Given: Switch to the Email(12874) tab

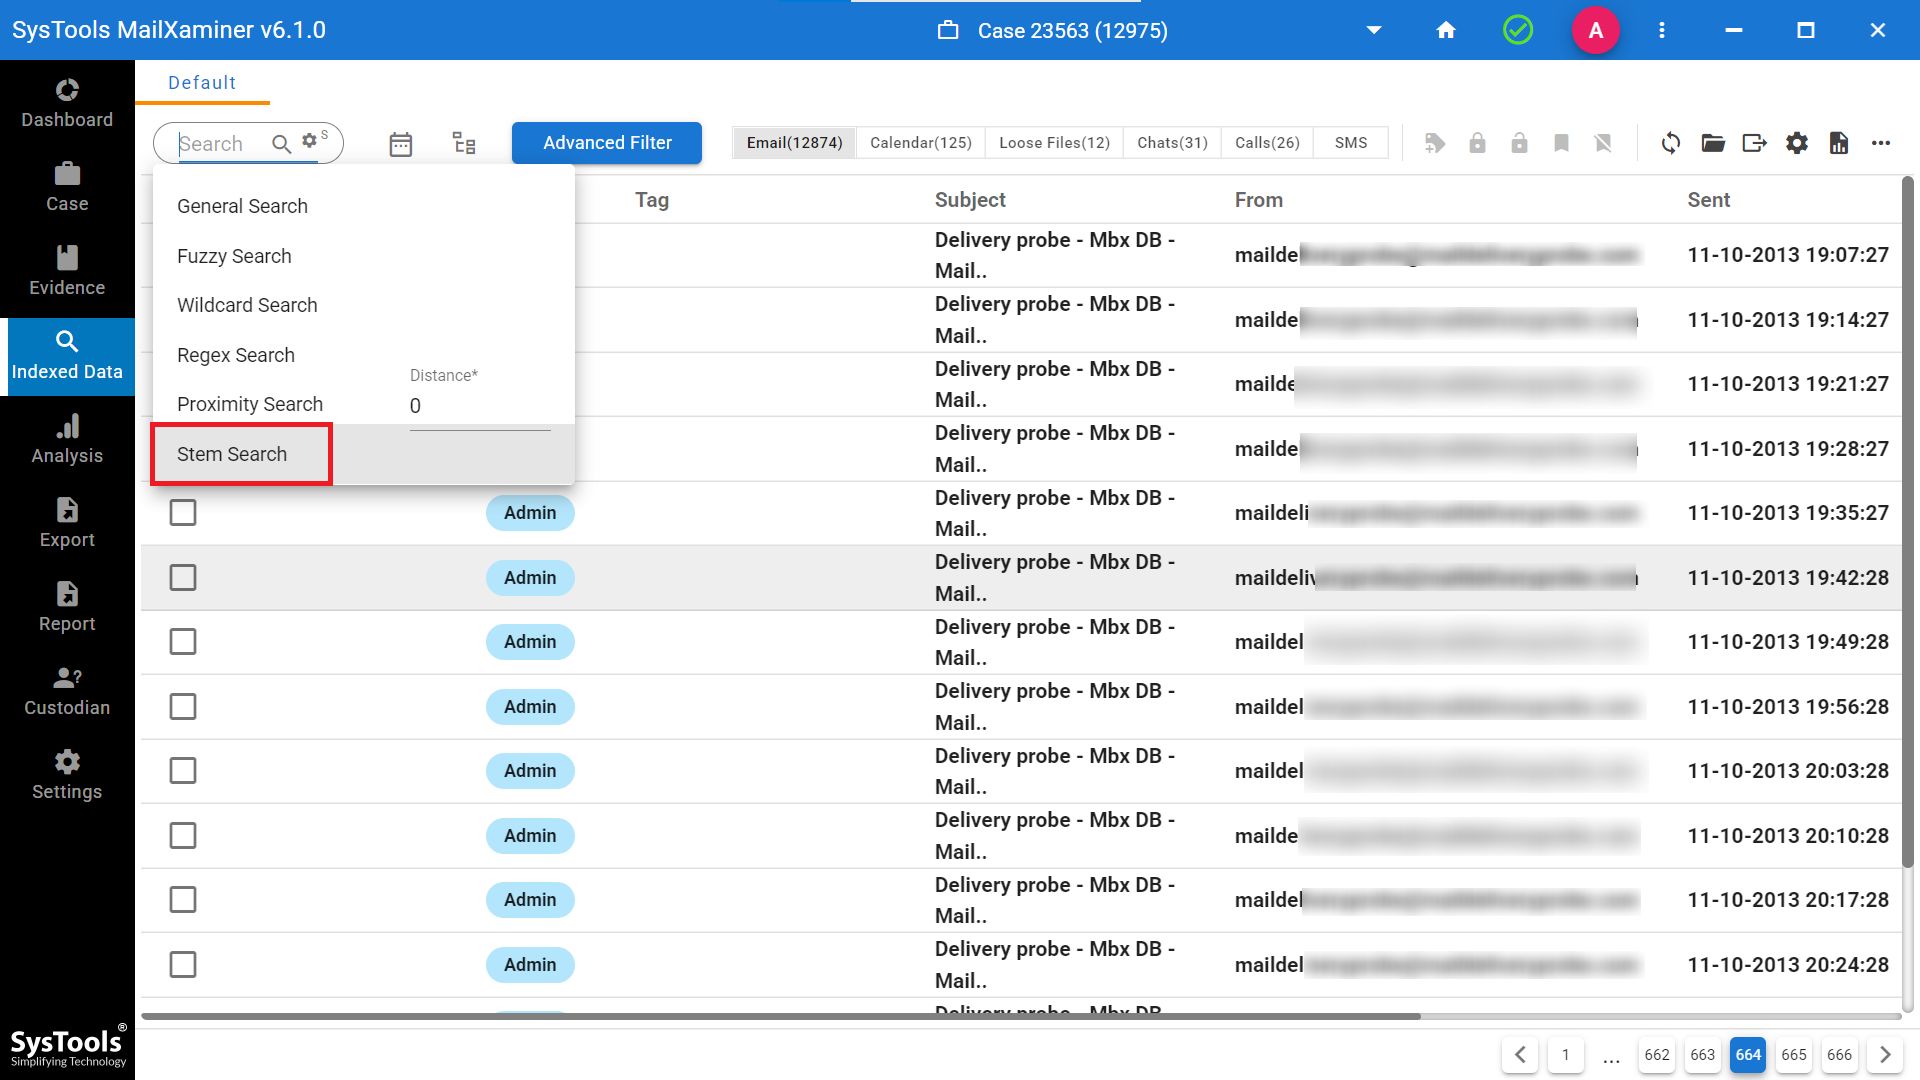Looking at the screenshot, I should [794, 143].
